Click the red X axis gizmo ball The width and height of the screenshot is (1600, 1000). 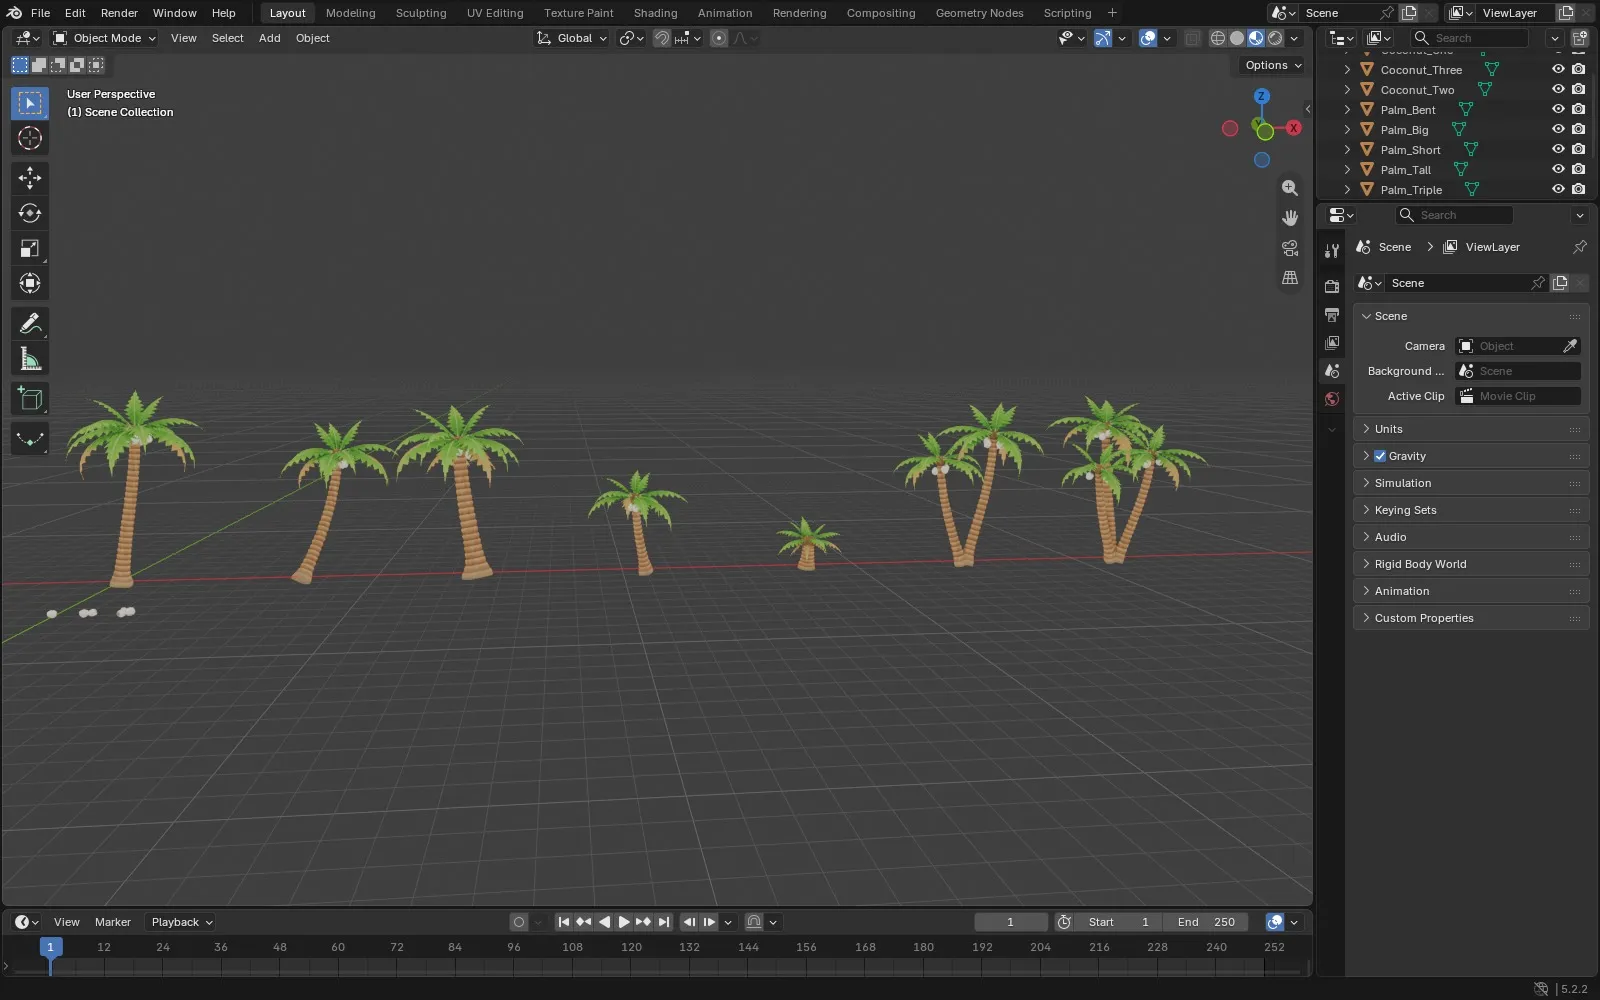pos(1294,128)
